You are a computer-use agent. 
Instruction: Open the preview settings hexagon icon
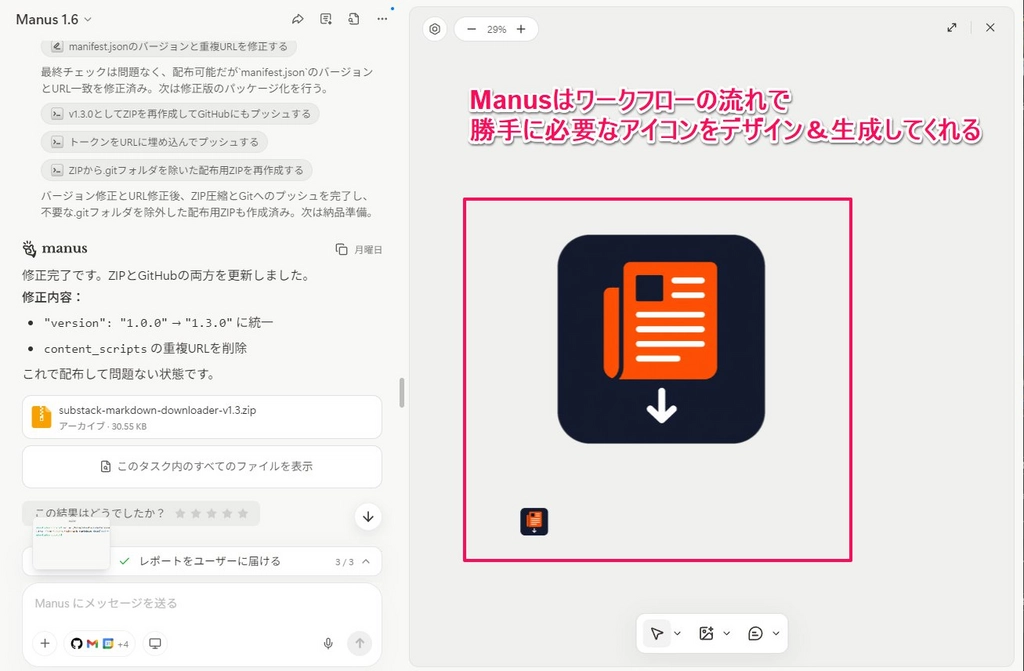coord(435,29)
